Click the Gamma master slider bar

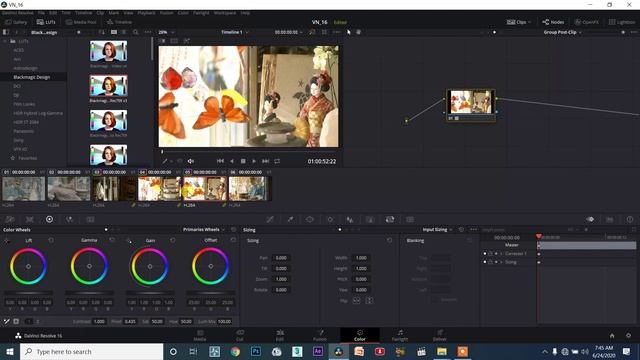[x=89, y=293]
